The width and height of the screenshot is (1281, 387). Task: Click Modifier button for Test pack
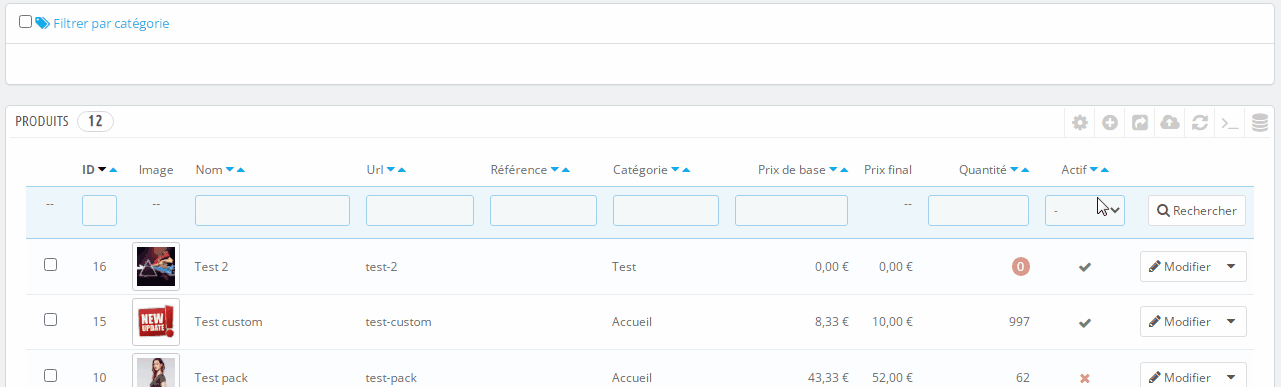point(1180,377)
